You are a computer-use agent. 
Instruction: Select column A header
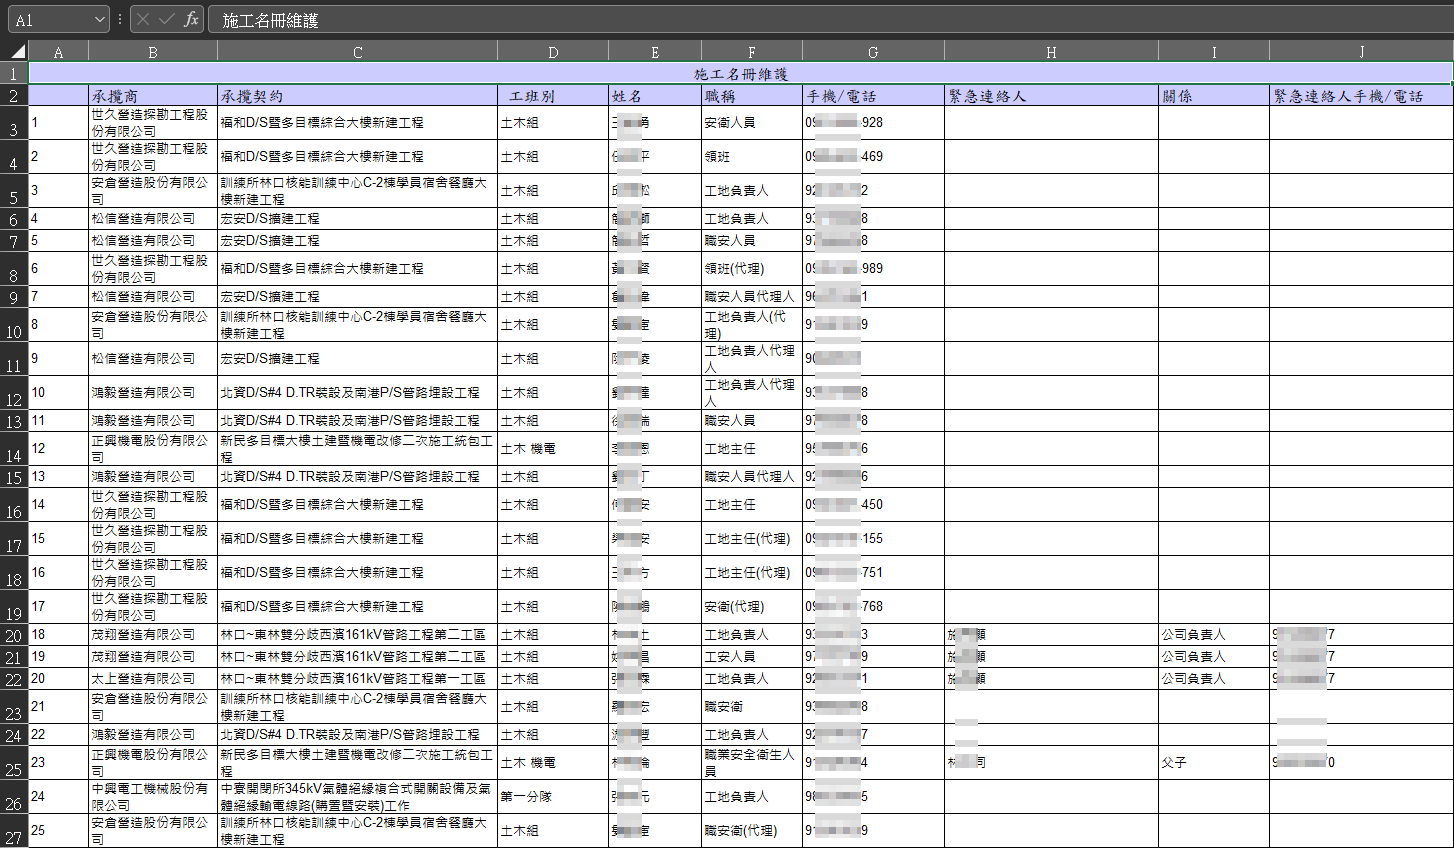[x=58, y=52]
